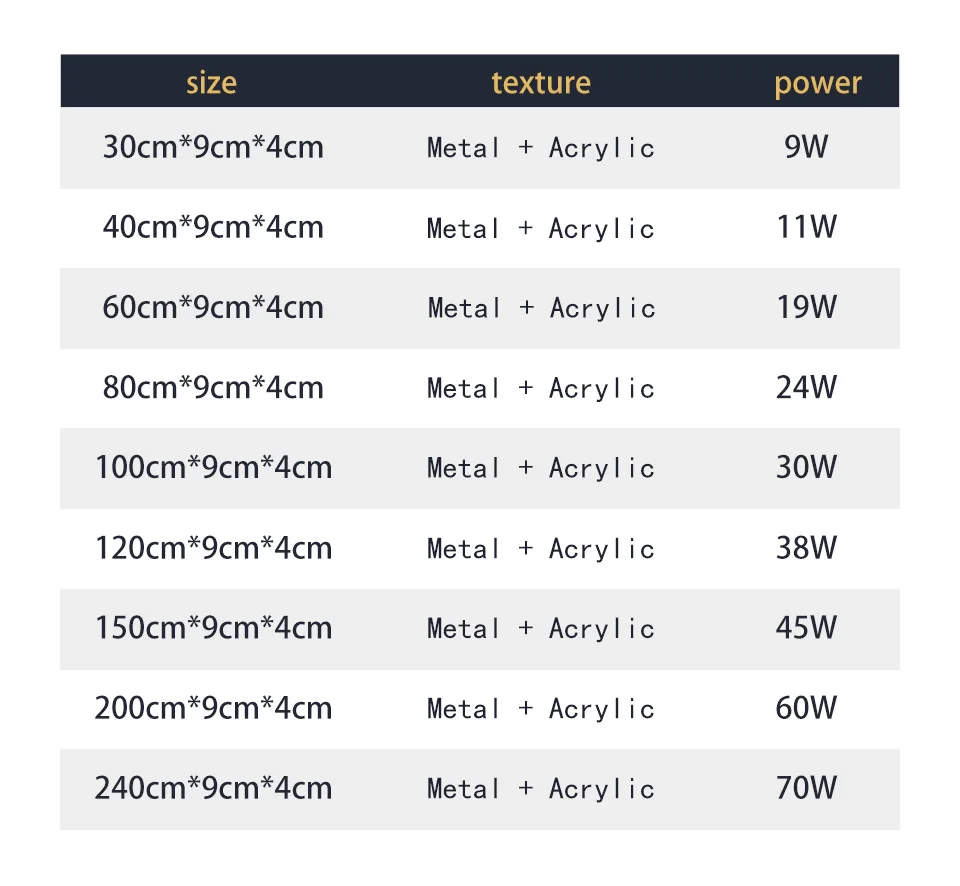The image size is (960, 886).
Task: Select the 200cm*9cm*4cm size cell
Action: pos(214,708)
